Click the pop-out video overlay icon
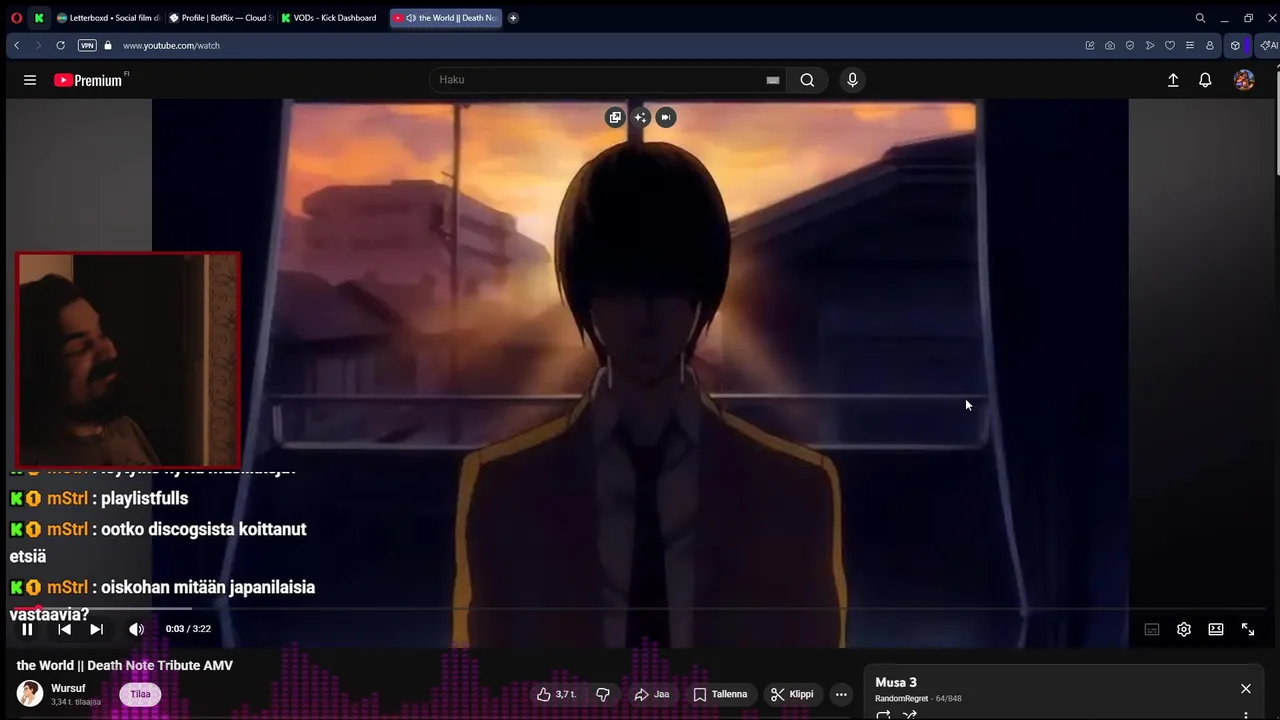This screenshot has height=720, width=1280. (615, 117)
